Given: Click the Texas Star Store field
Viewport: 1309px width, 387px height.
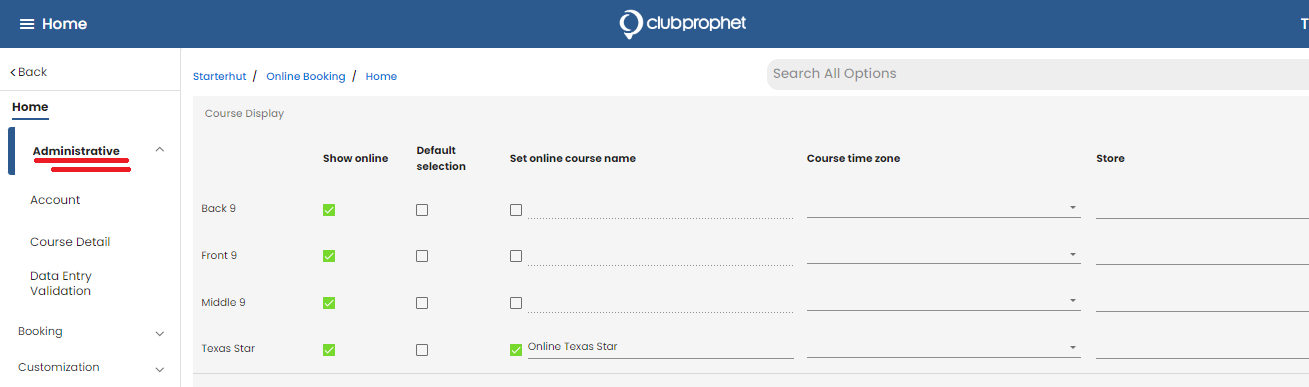Looking at the screenshot, I should 1202,347.
